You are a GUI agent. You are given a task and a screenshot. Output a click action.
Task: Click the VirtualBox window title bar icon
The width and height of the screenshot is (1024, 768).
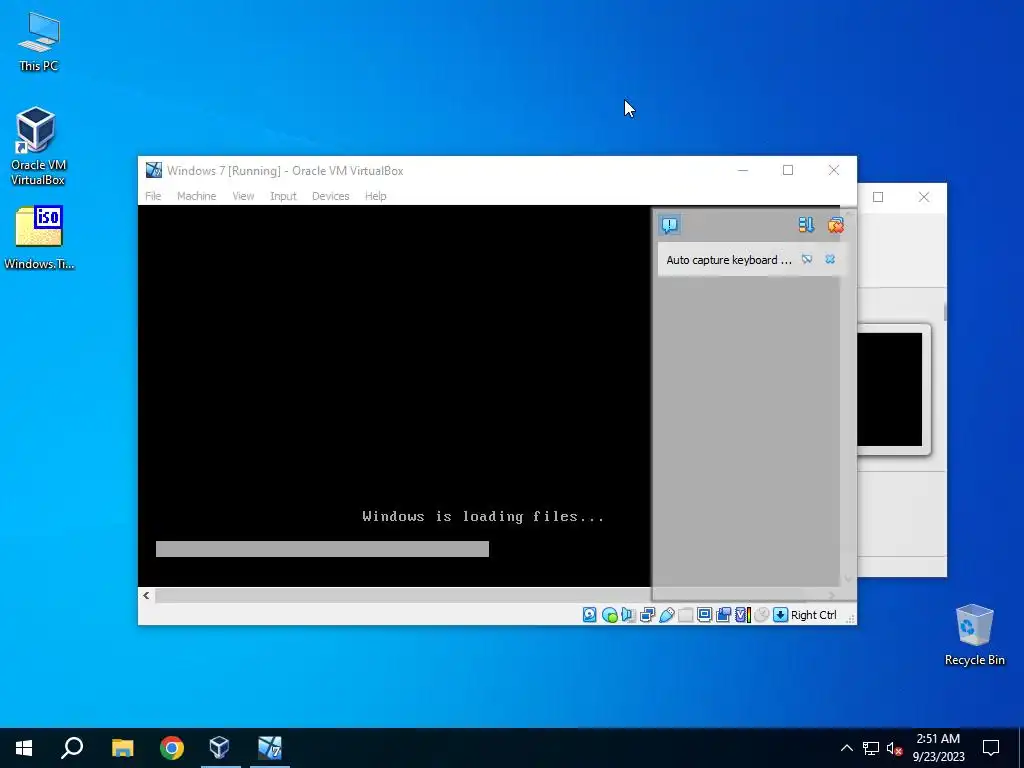click(x=153, y=170)
